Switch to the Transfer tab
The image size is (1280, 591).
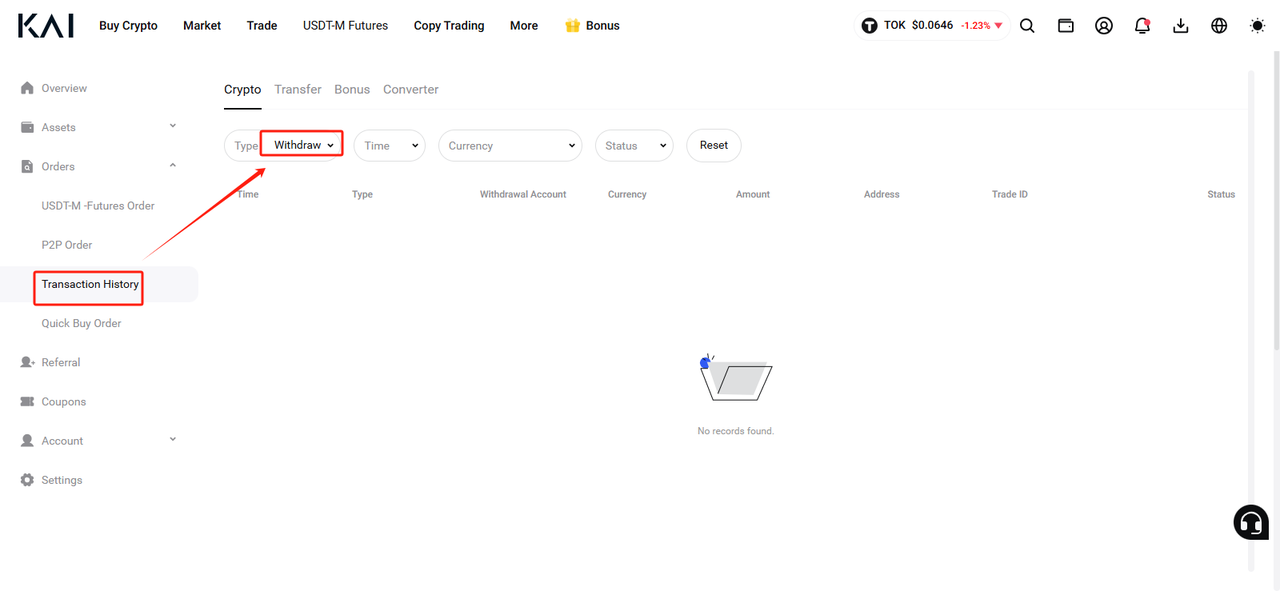click(298, 89)
